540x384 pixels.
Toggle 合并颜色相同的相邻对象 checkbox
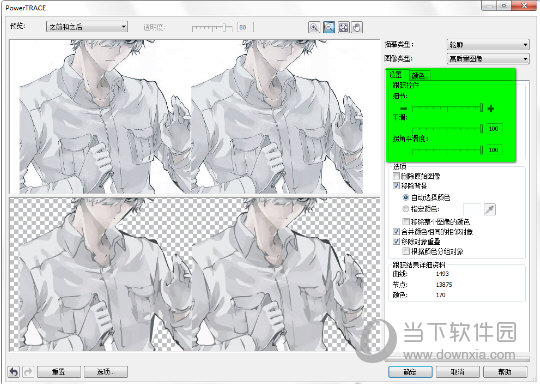click(396, 231)
